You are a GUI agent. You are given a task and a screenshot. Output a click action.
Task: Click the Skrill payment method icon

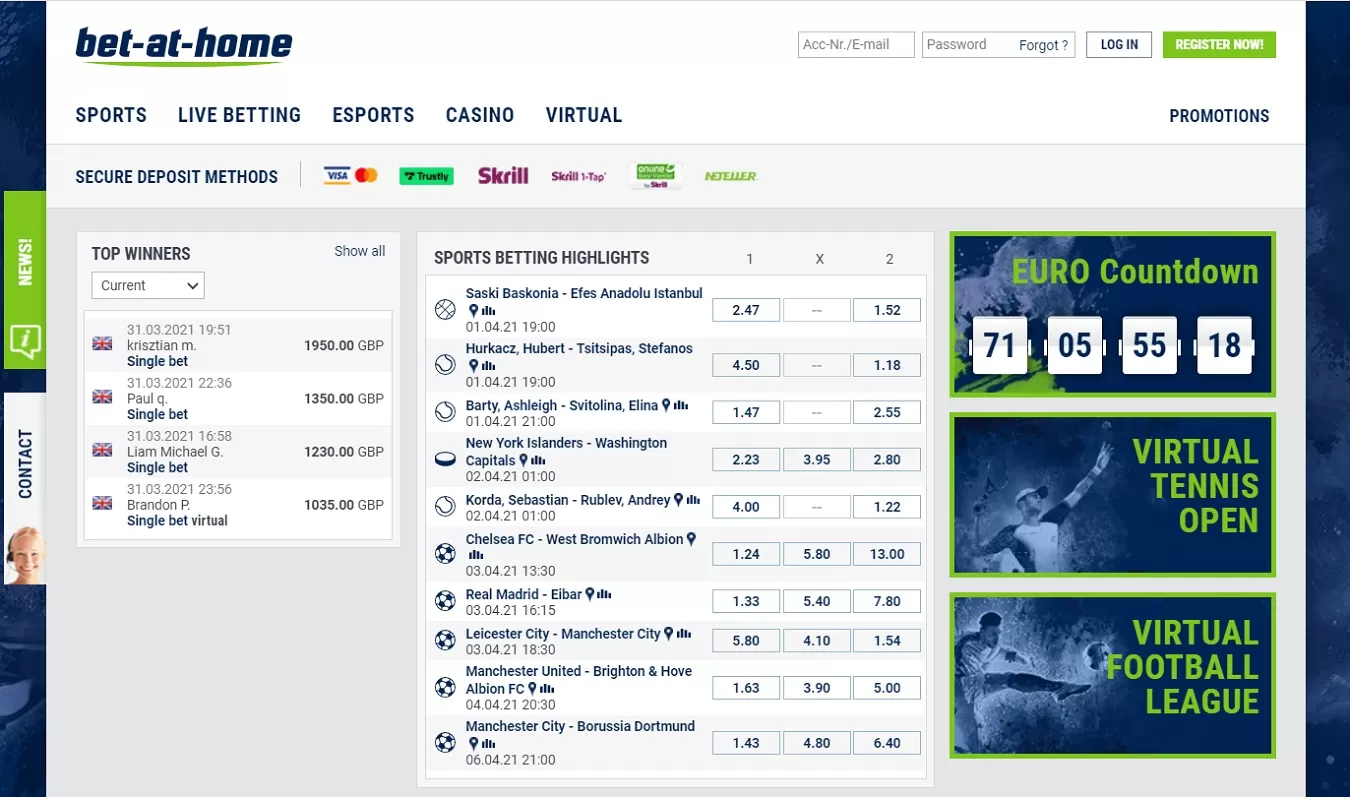pyautogui.click(x=503, y=176)
